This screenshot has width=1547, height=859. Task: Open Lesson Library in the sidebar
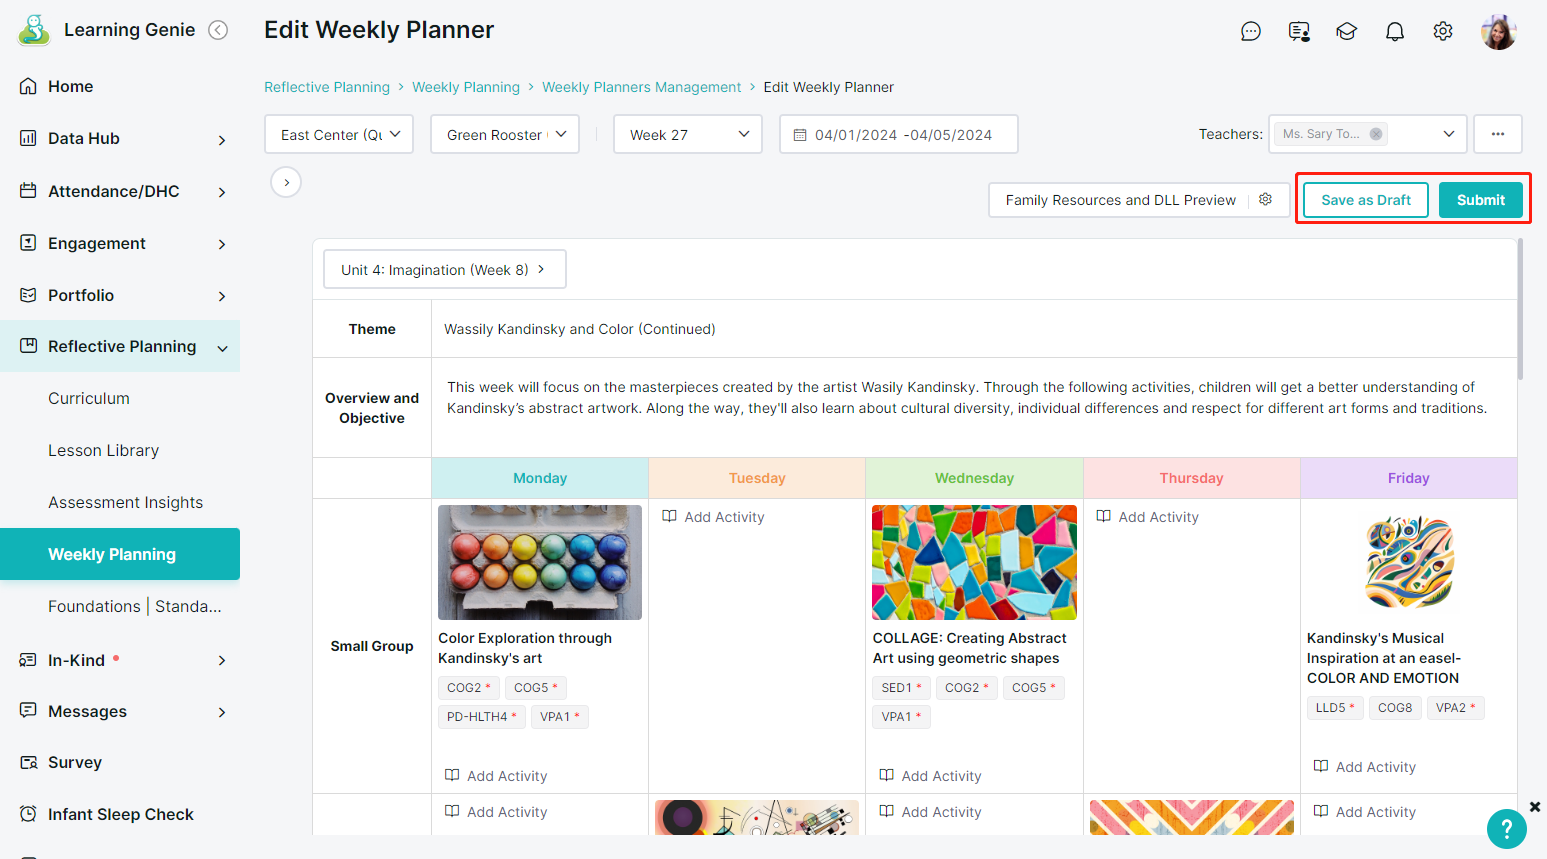(104, 450)
